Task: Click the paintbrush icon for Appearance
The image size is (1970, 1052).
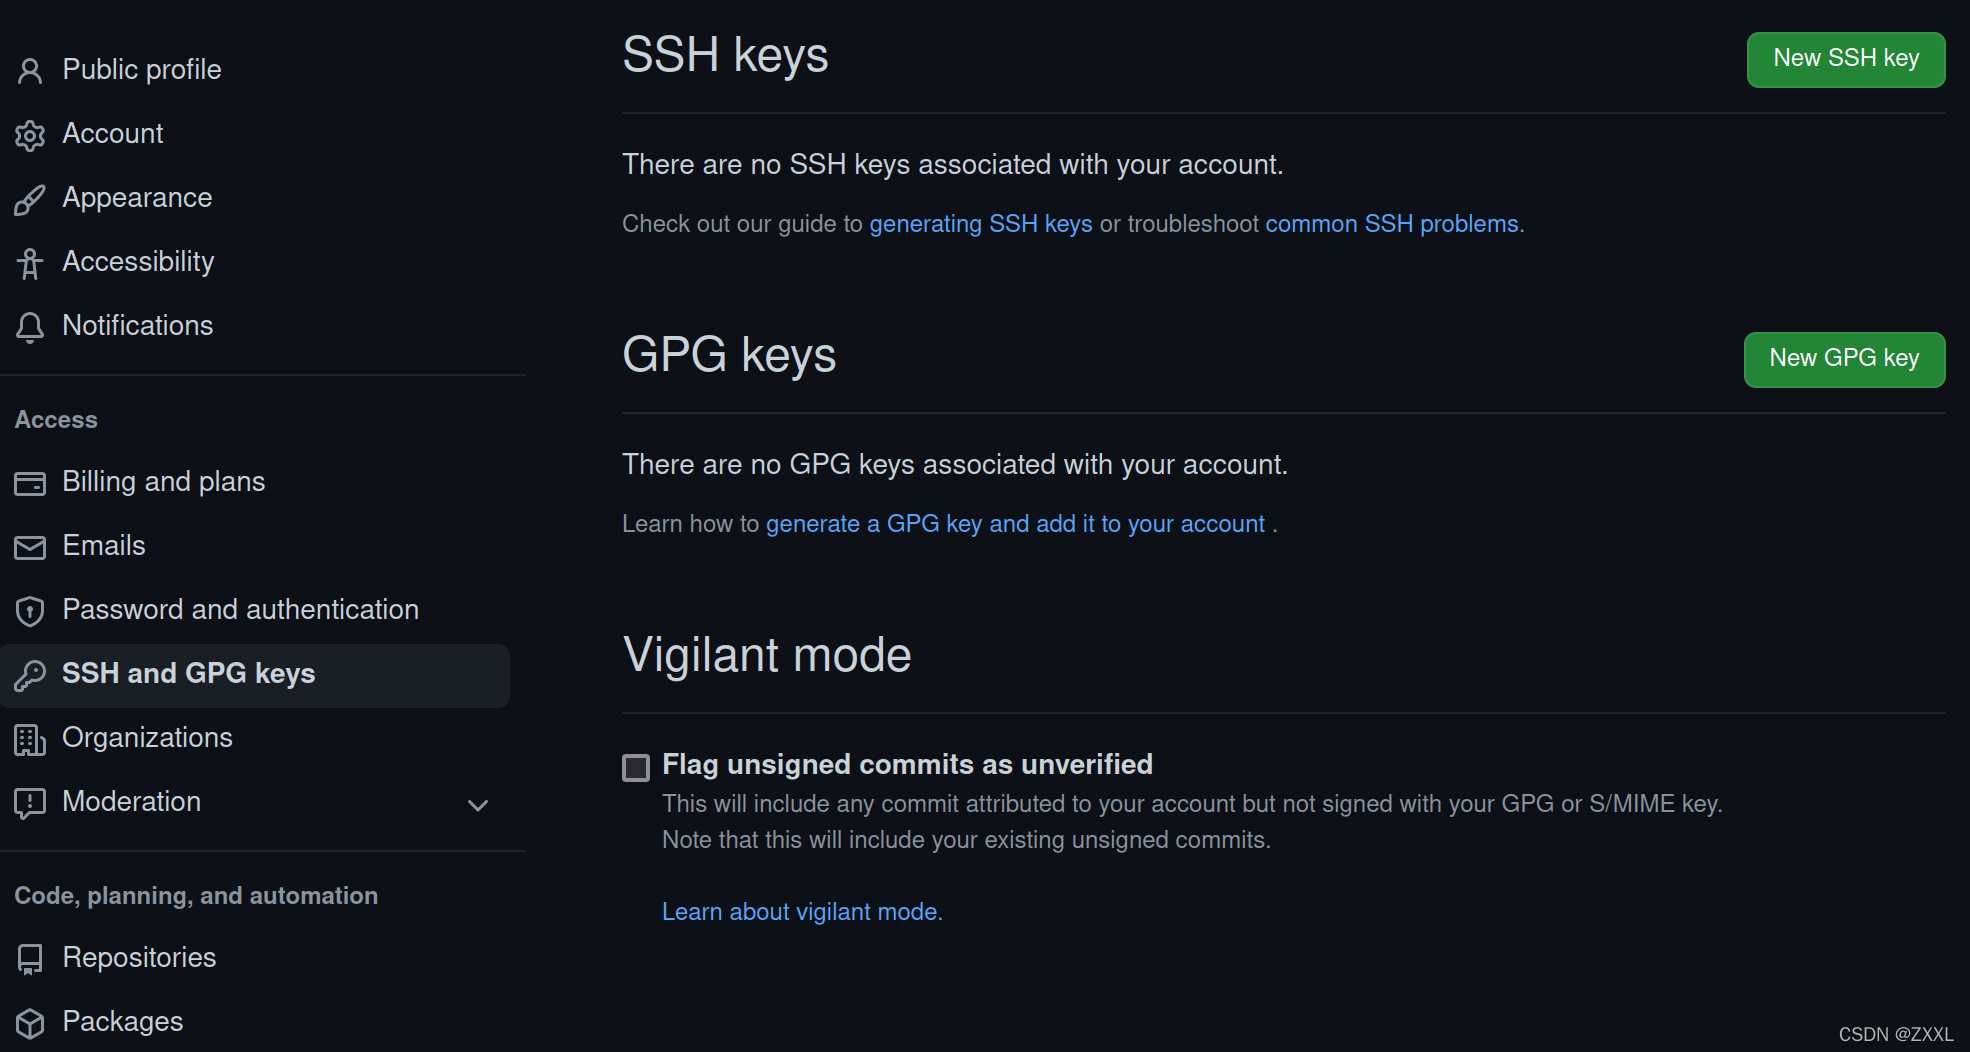Action: coord(30,199)
